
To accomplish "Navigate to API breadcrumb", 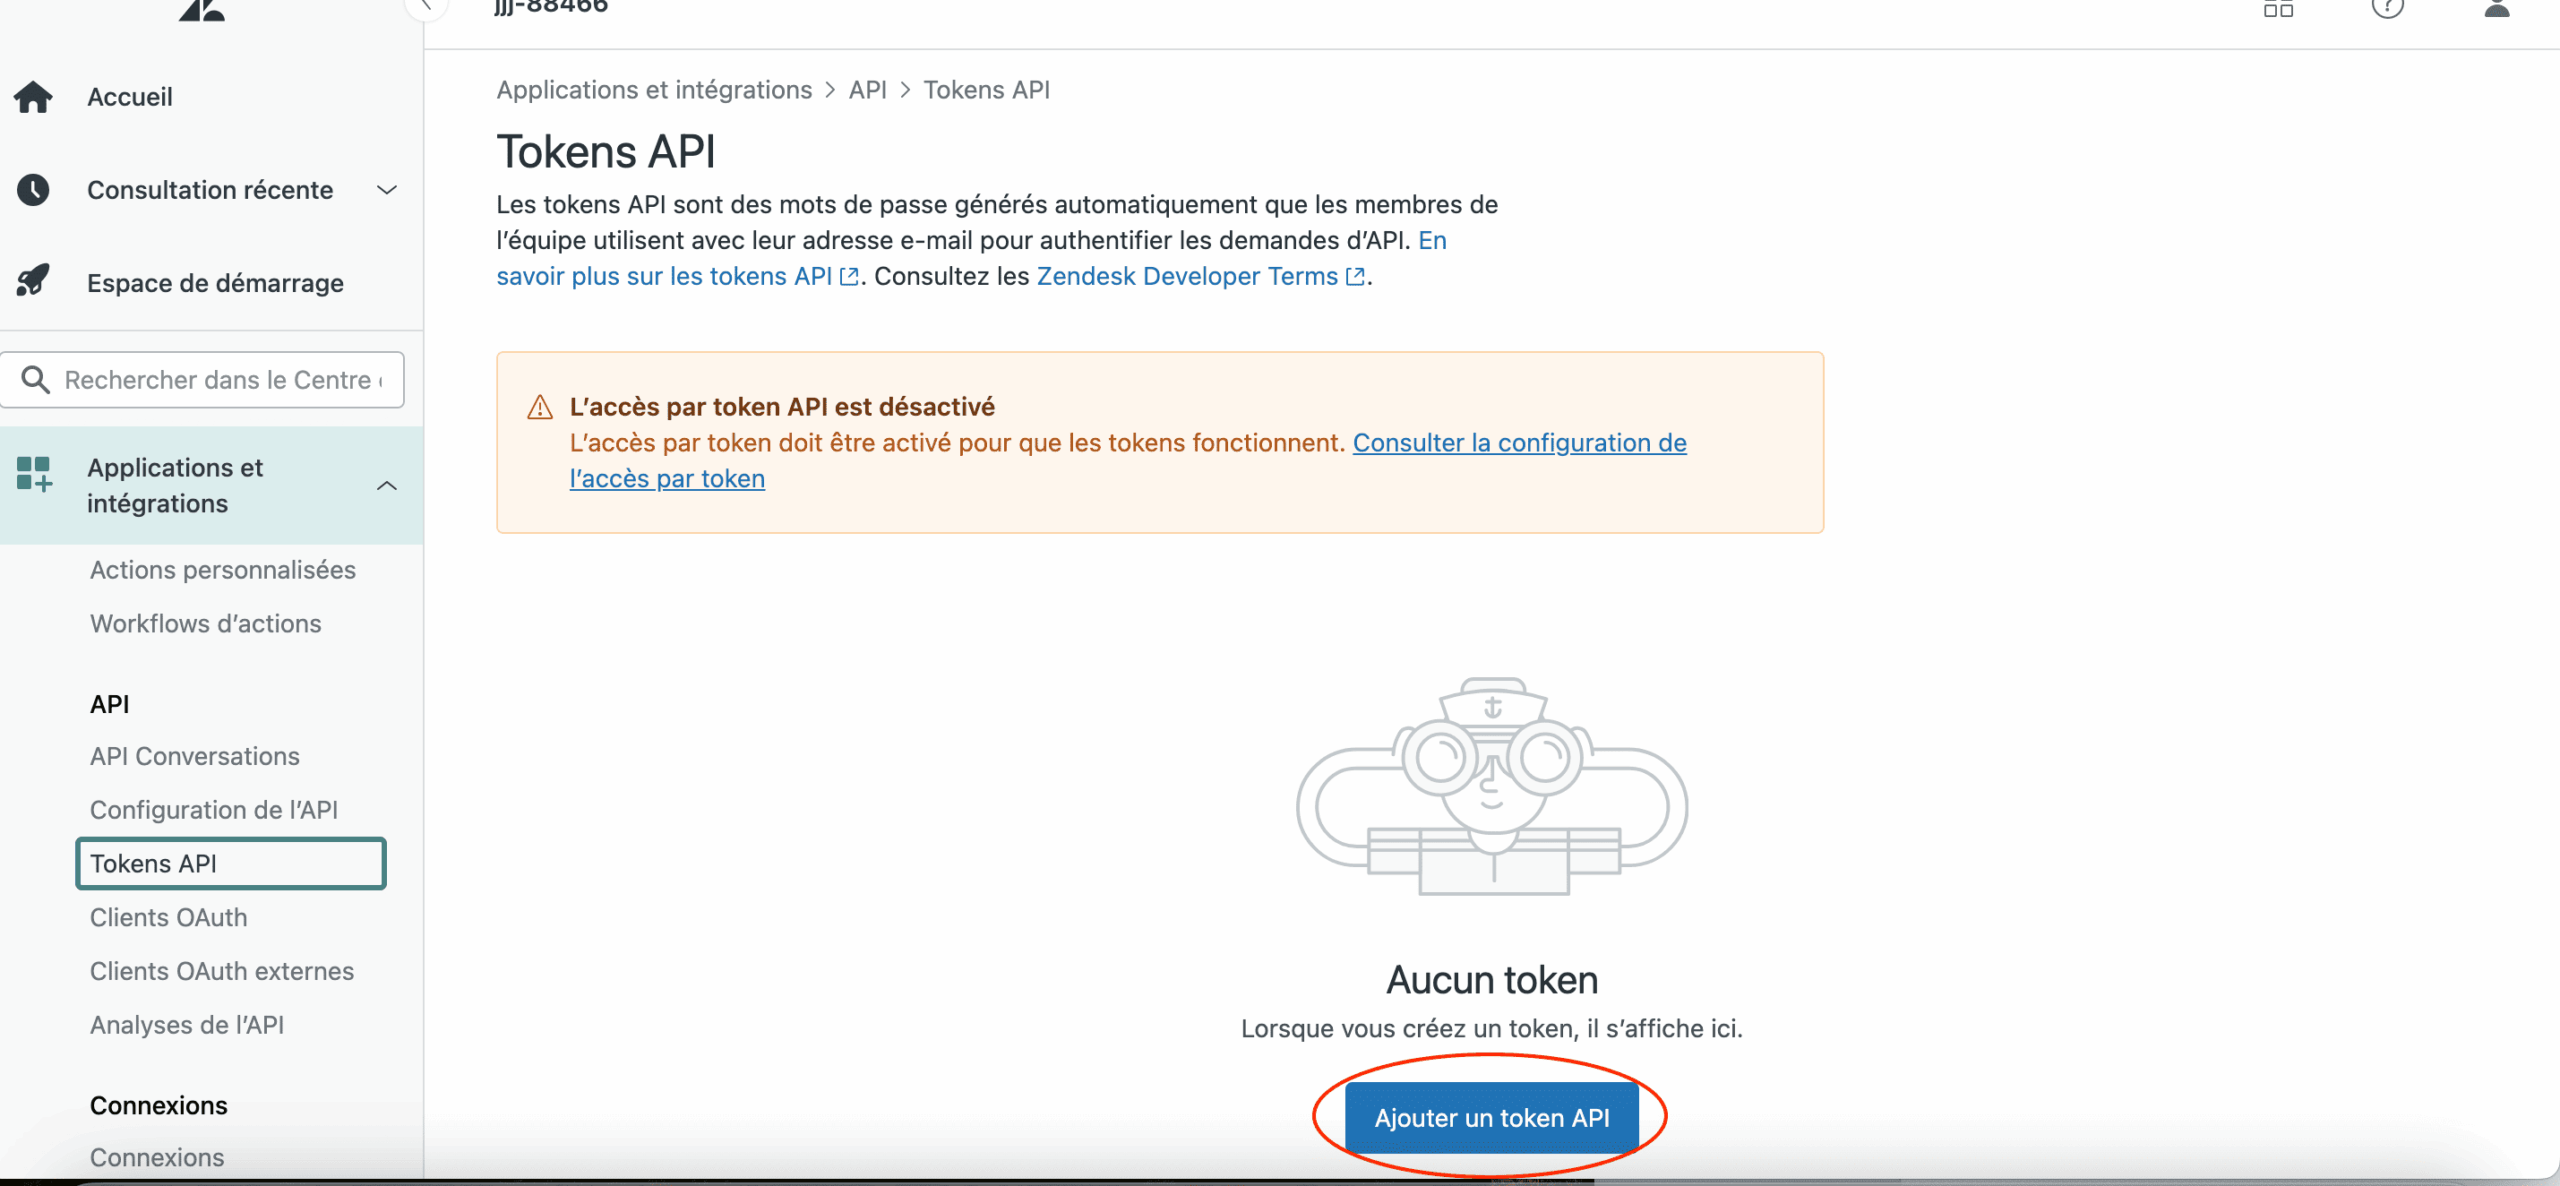I will tap(867, 90).
